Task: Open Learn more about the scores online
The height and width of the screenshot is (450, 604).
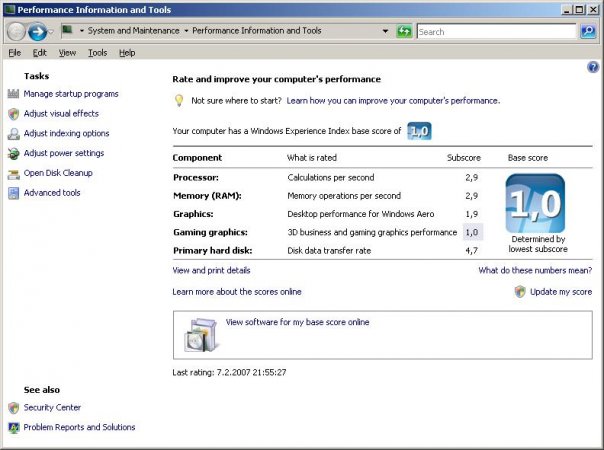Action: pos(237,292)
